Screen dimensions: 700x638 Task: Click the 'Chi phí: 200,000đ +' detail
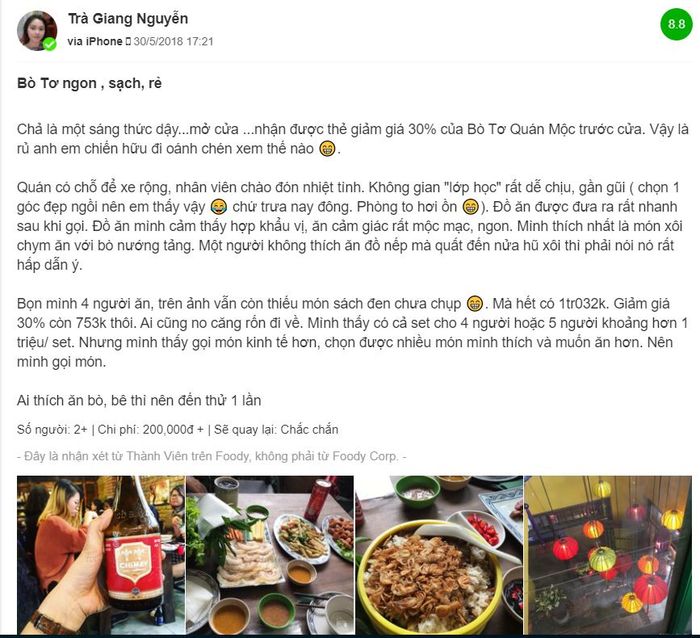pos(151,430)
